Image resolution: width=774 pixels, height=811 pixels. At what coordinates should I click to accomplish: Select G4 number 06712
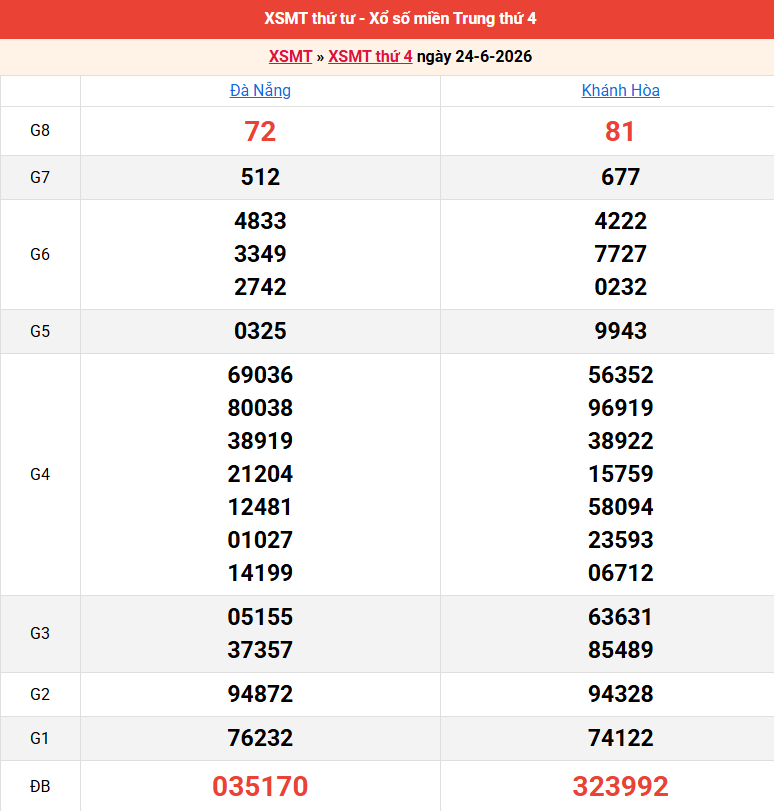[x=620, y=574]
